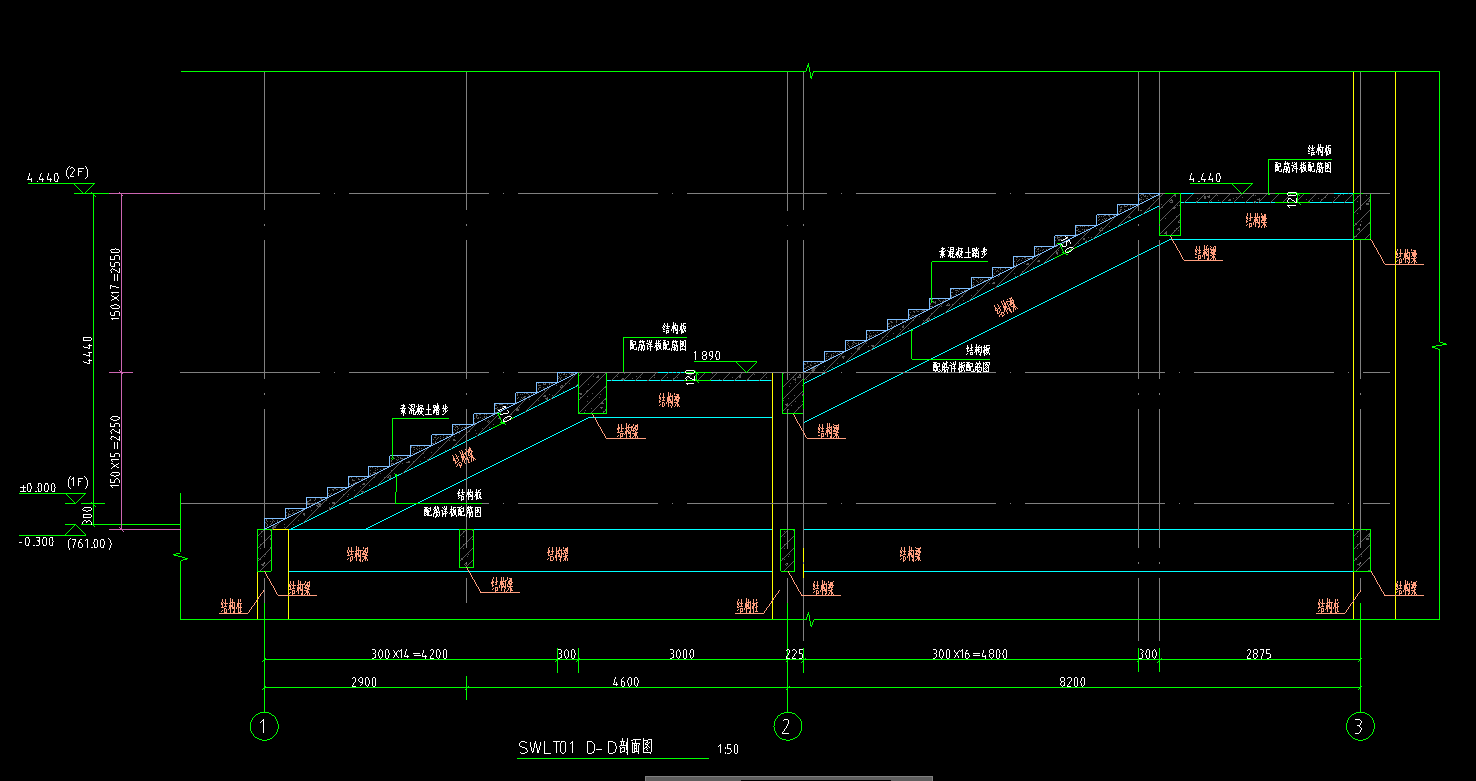Screen dimensions: 1476x781
Task: Select the '素混凝土踏步' label on lower stair flight
Action: 425,410
